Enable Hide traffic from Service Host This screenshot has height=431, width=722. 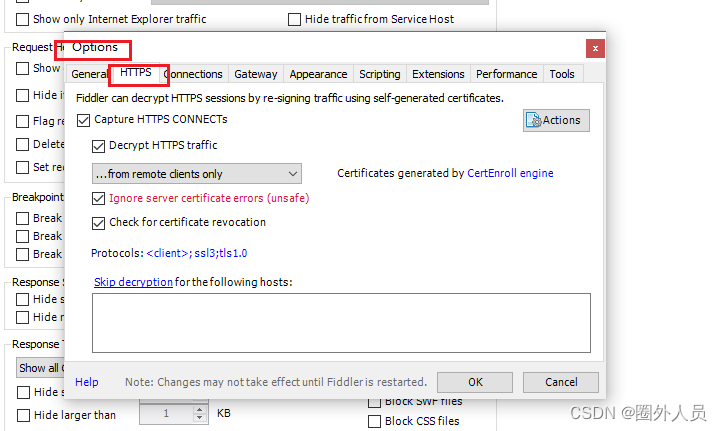(x=294, y=19)
